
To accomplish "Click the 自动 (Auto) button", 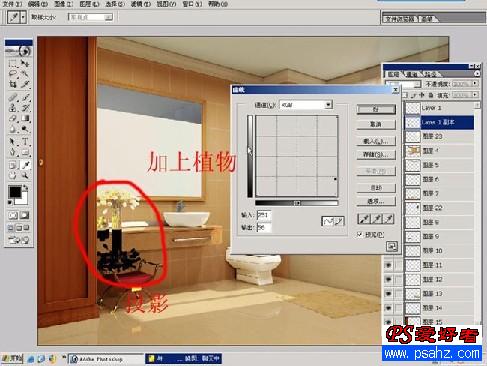I will click(x=376, y=188).
